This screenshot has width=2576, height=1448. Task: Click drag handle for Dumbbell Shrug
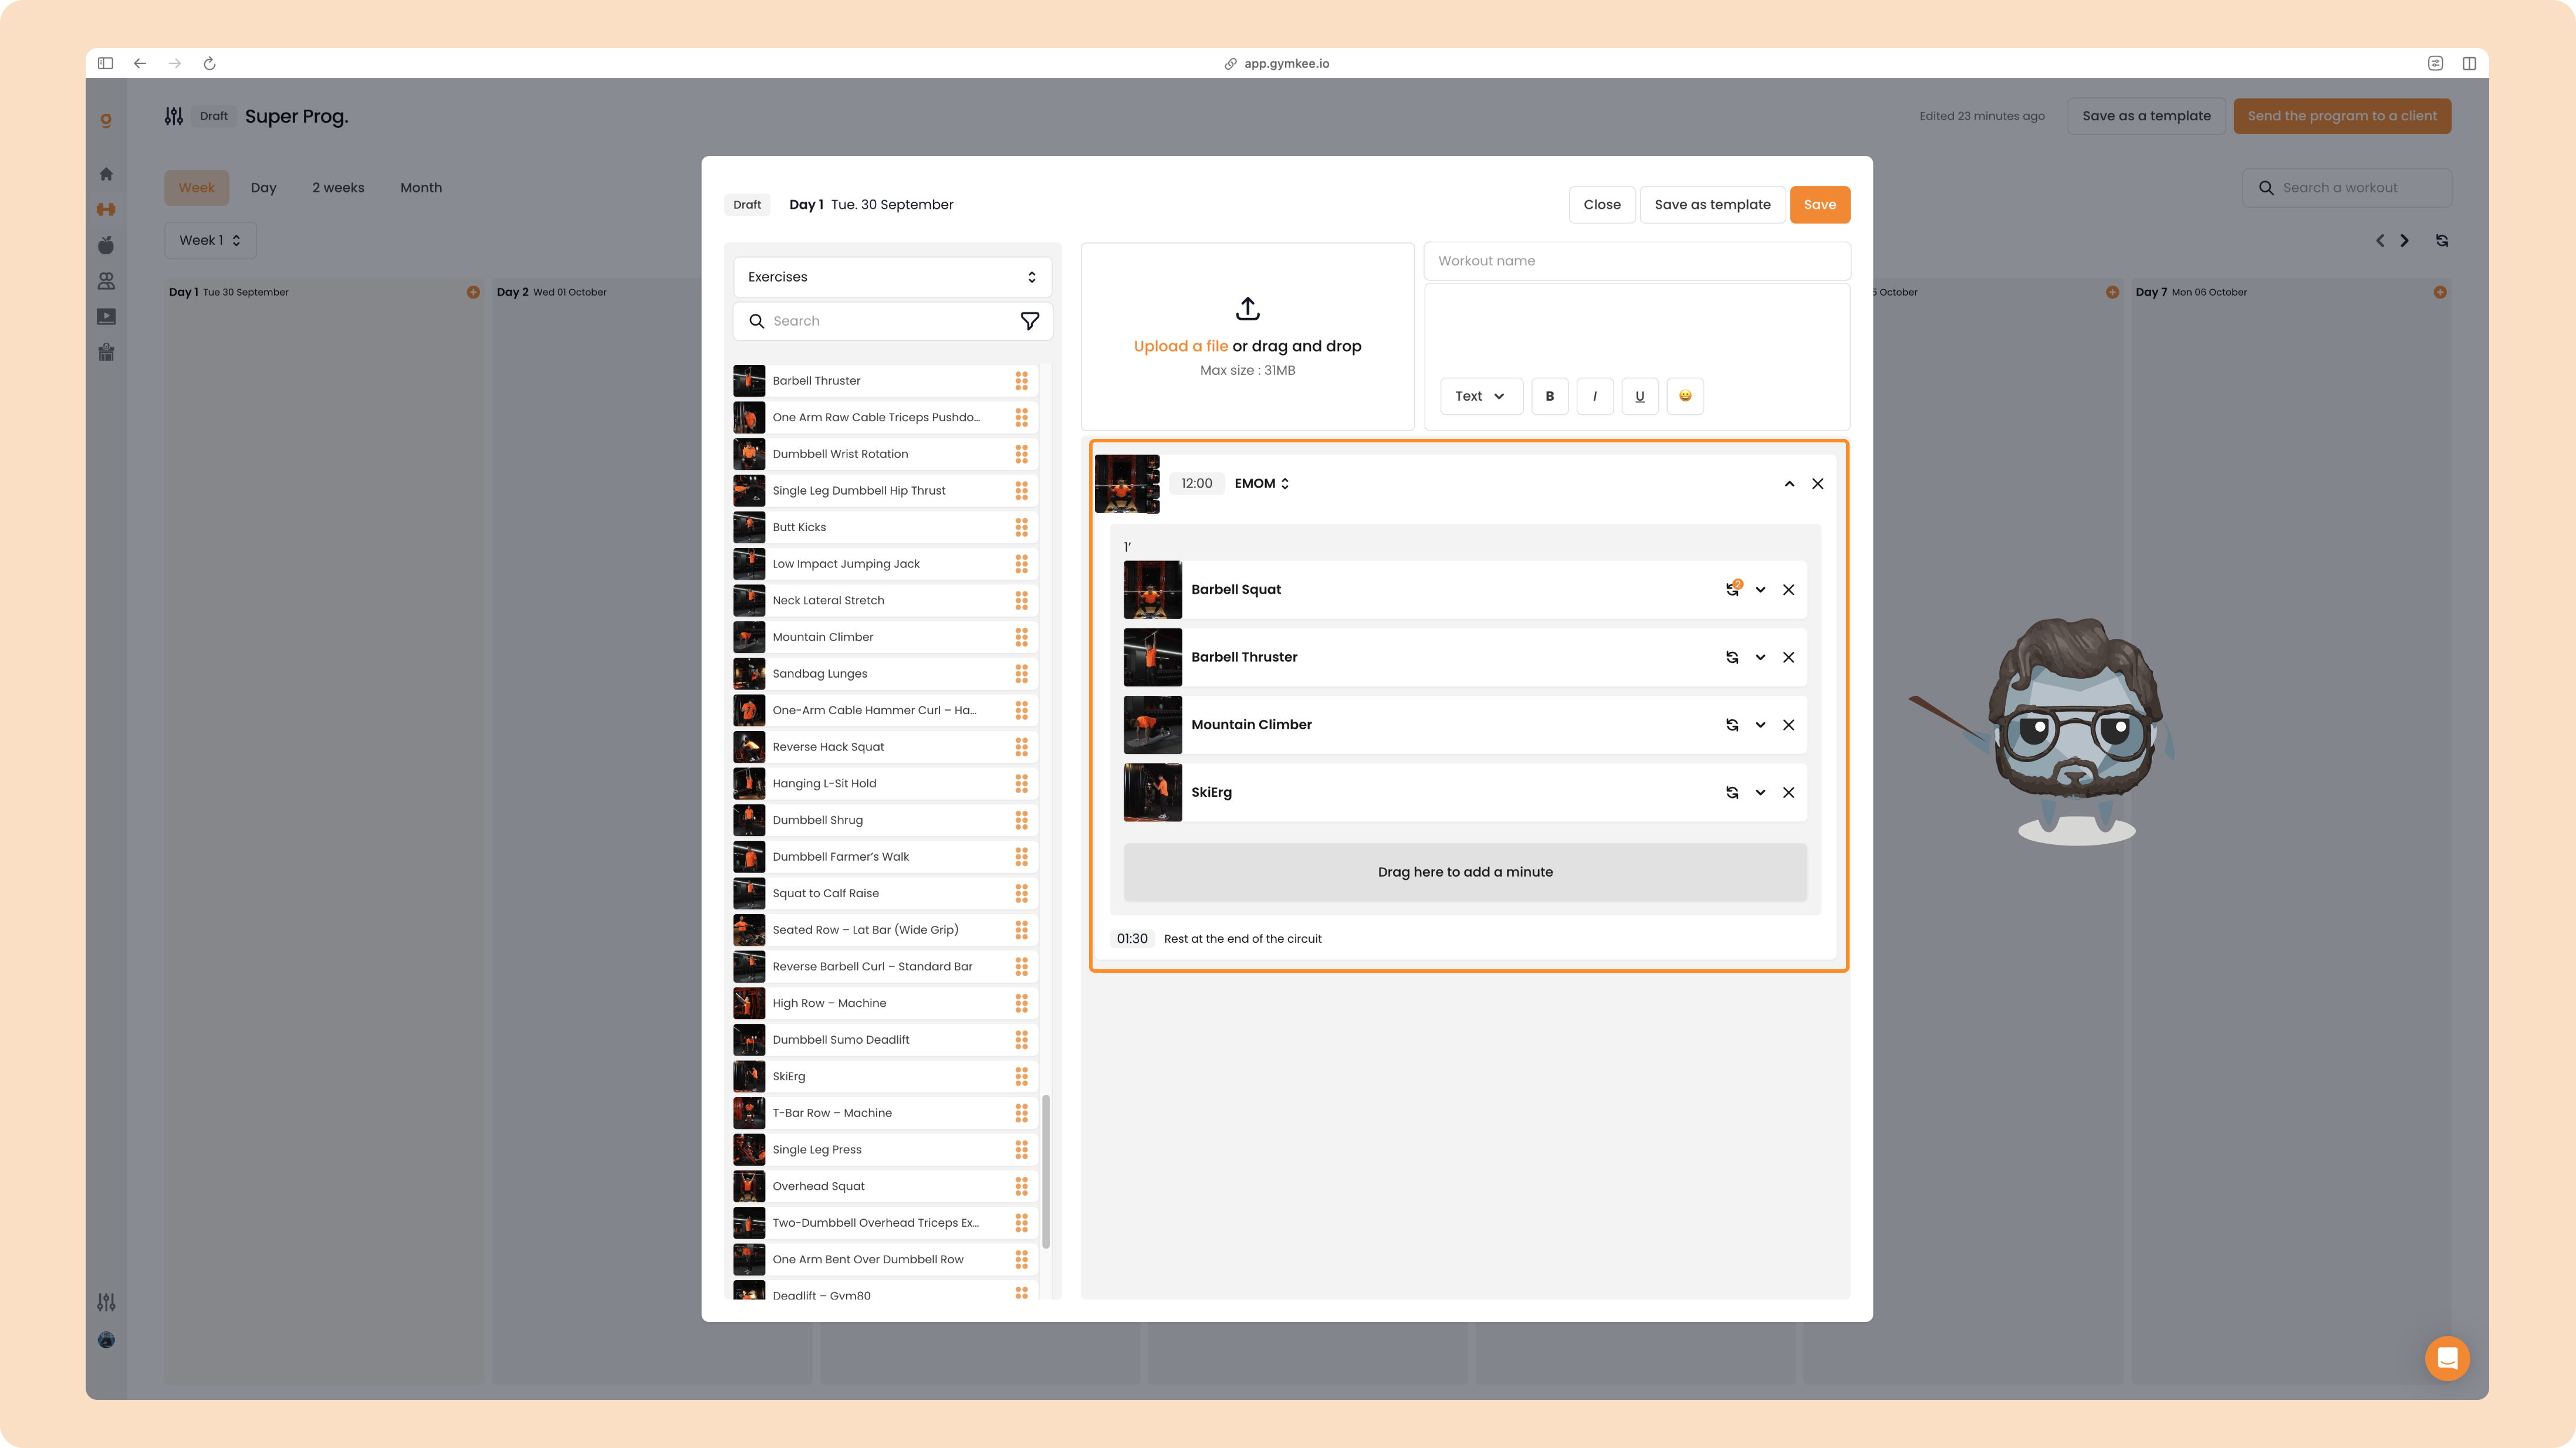tap(1021, 820)
